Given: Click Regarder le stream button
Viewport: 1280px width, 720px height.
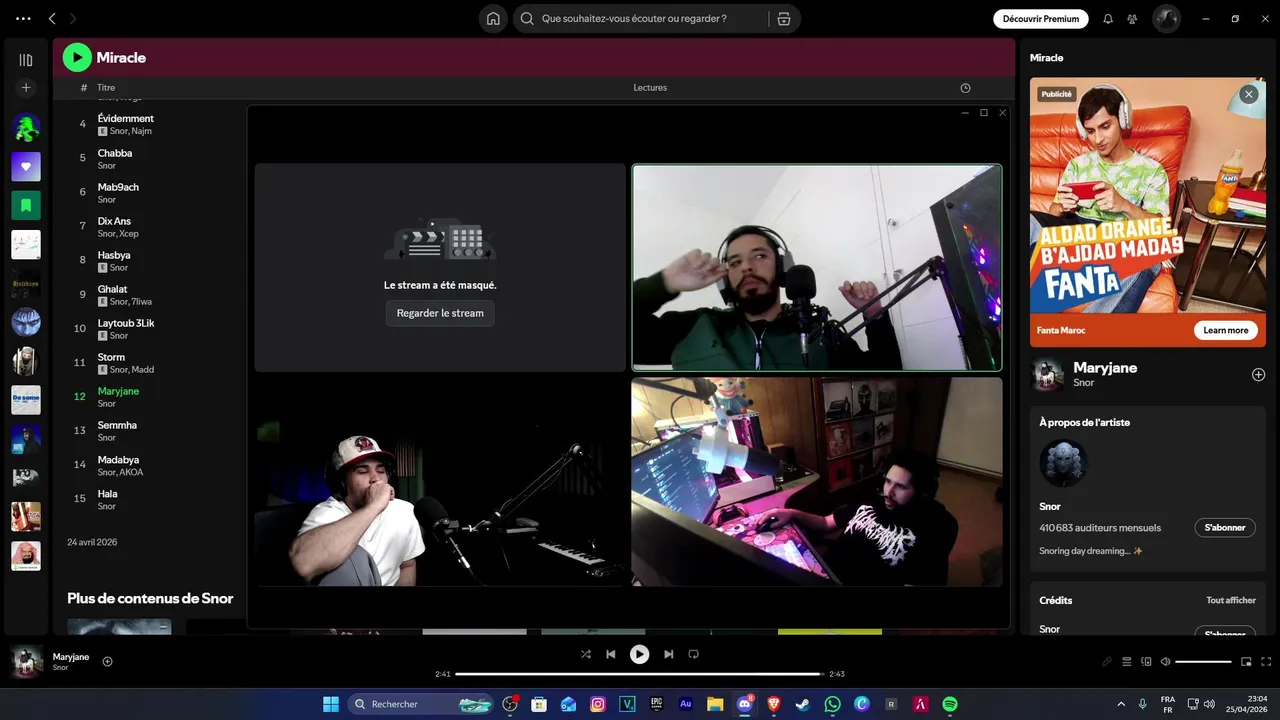Looking at the screenshot, I should click(x=440, y=313).
